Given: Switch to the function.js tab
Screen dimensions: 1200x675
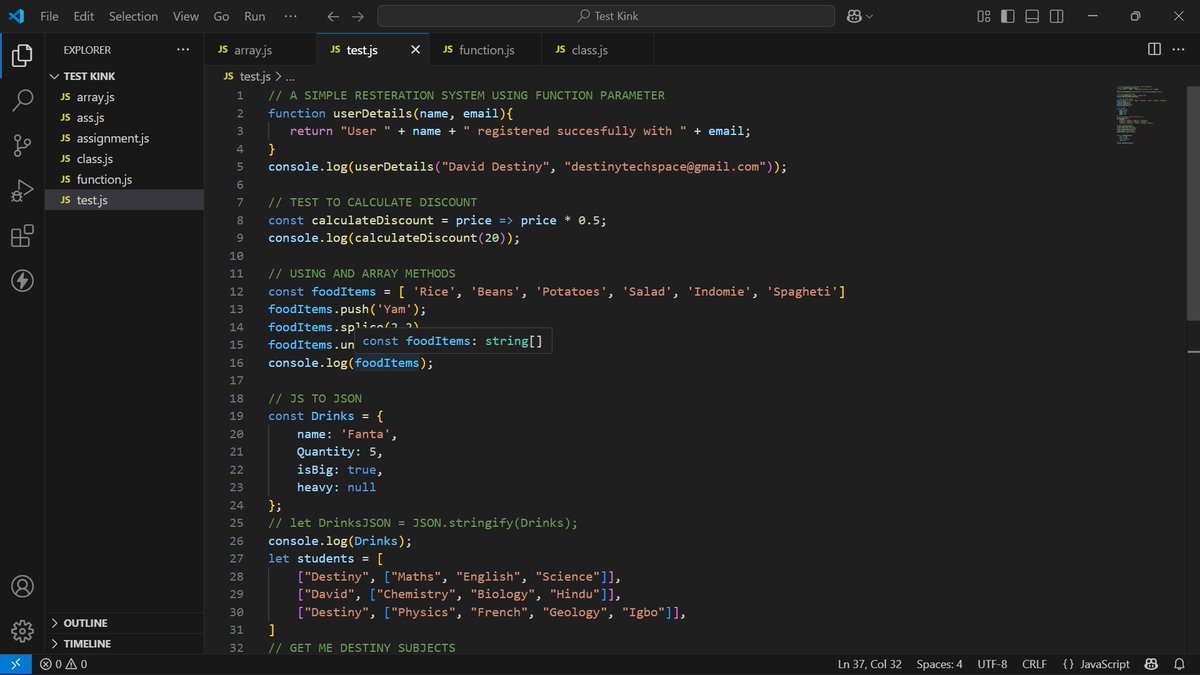Looking at the screenshot, I should [x=486, y=50].
